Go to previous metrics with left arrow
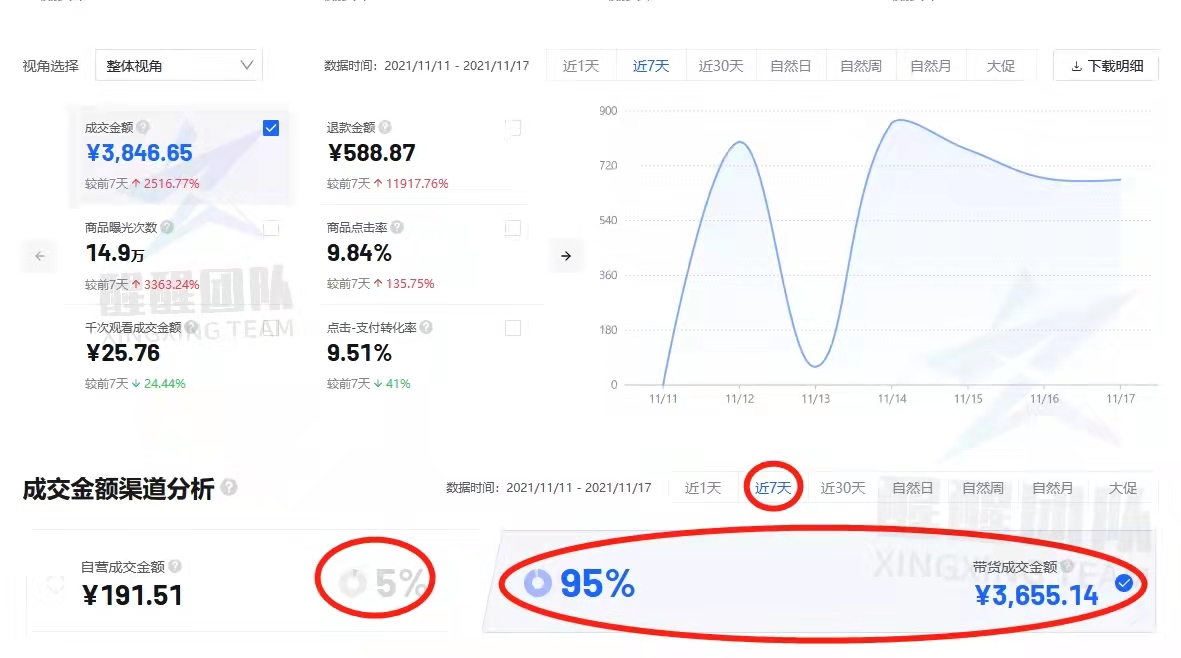 (x=40, y=256)
